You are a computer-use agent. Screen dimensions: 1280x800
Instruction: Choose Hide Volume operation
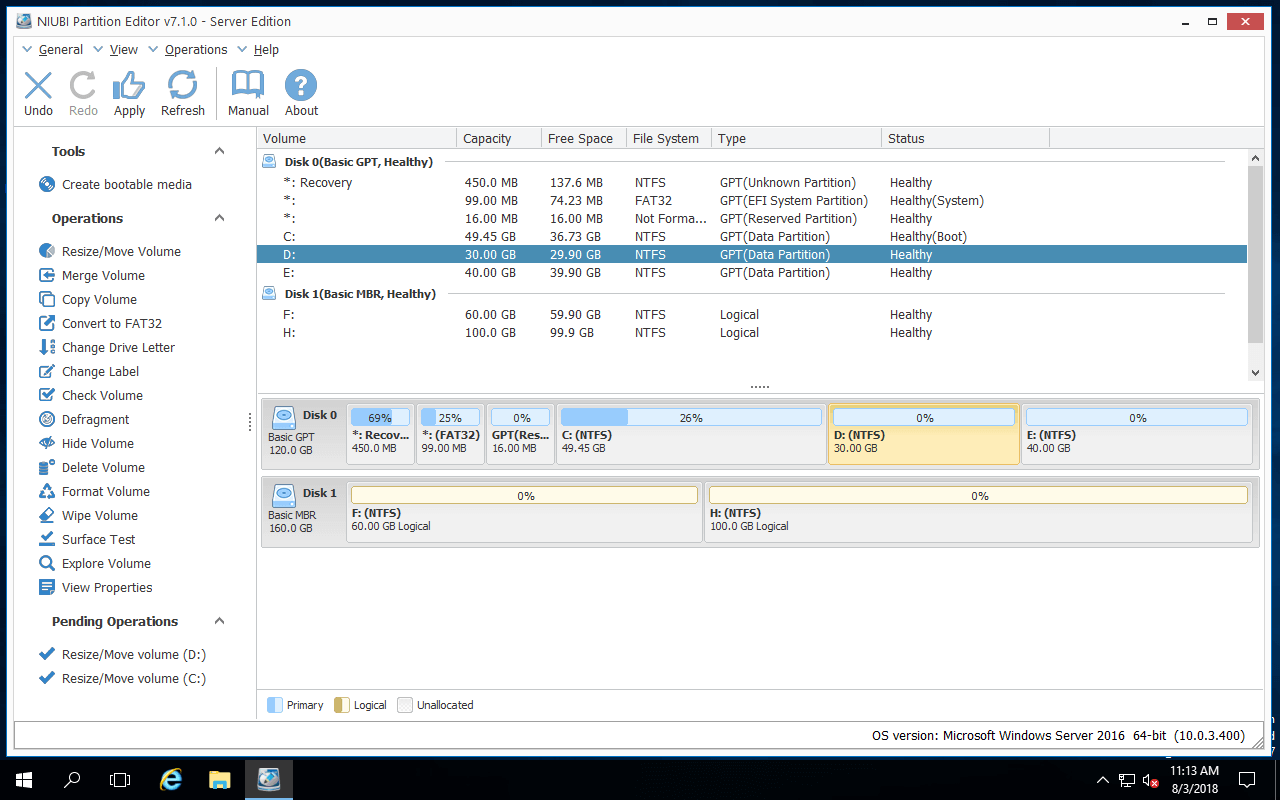[x=86, y=443]
